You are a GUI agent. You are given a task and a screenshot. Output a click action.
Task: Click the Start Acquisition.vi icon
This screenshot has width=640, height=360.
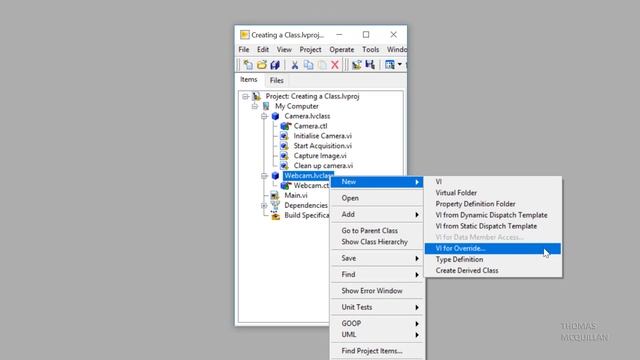[284, 146]
